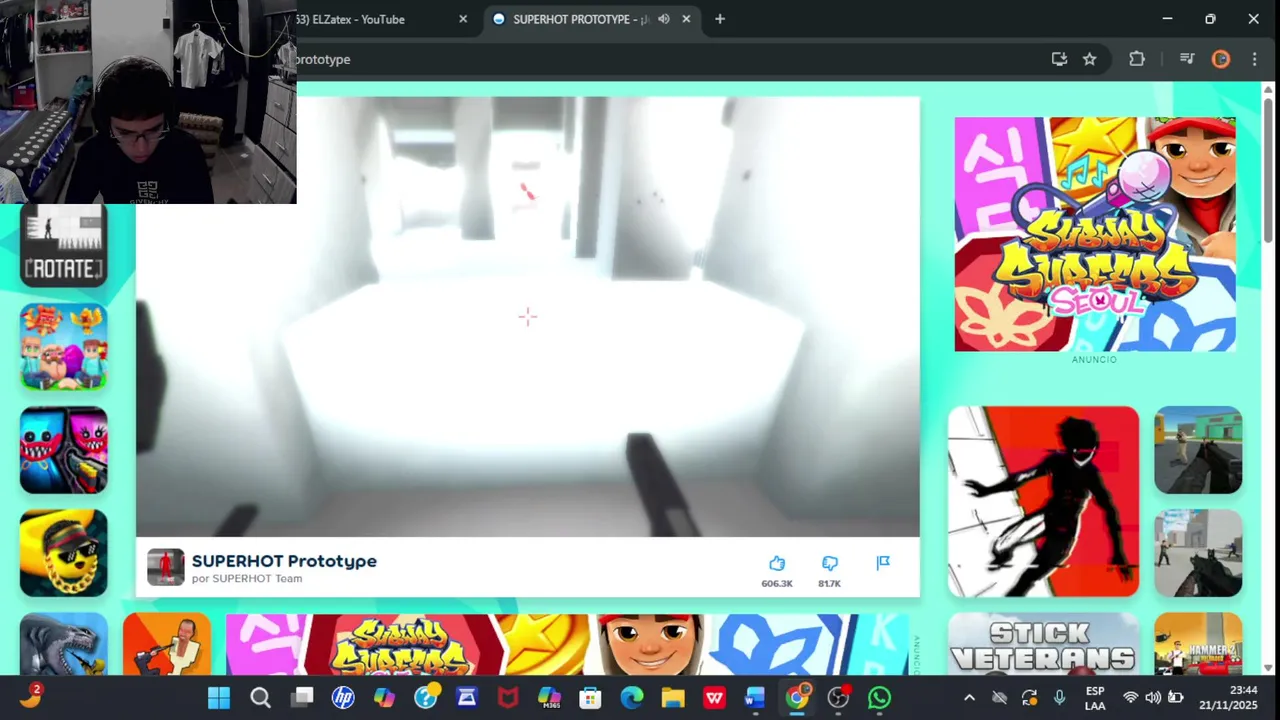Open Chrome extensions puzzle icon
Image resolution: width=1280 pixels, height=720 pixels.
click(x=1137, y=59)
